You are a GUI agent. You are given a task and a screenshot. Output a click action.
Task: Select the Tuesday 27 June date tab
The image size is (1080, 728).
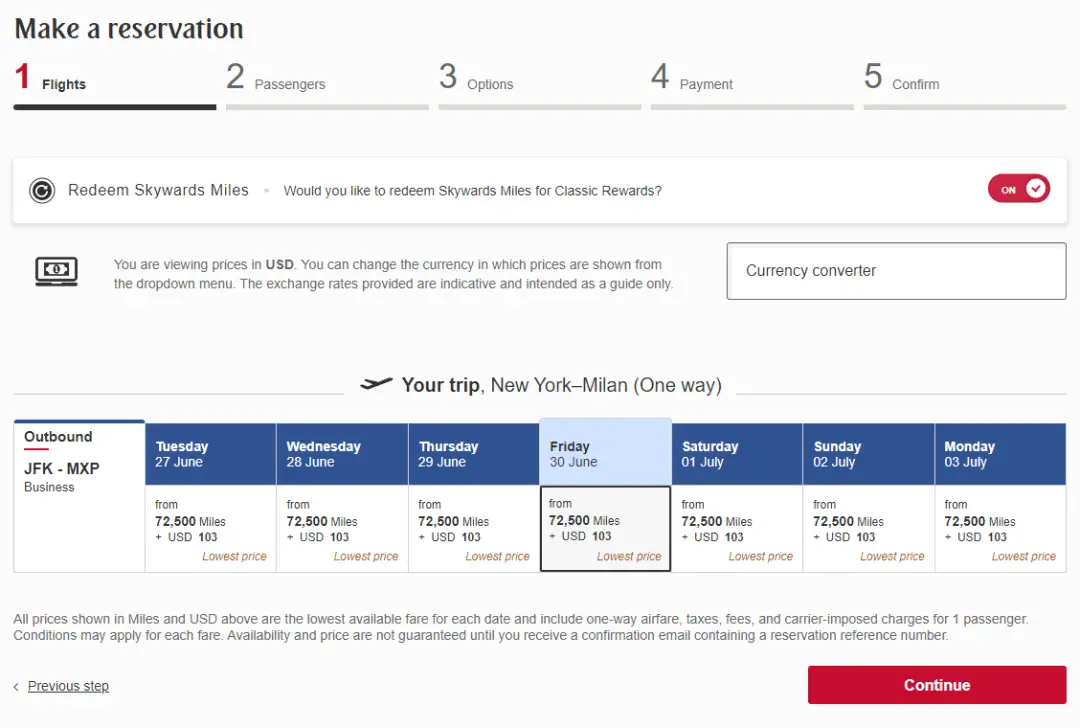tap(210, 454)
